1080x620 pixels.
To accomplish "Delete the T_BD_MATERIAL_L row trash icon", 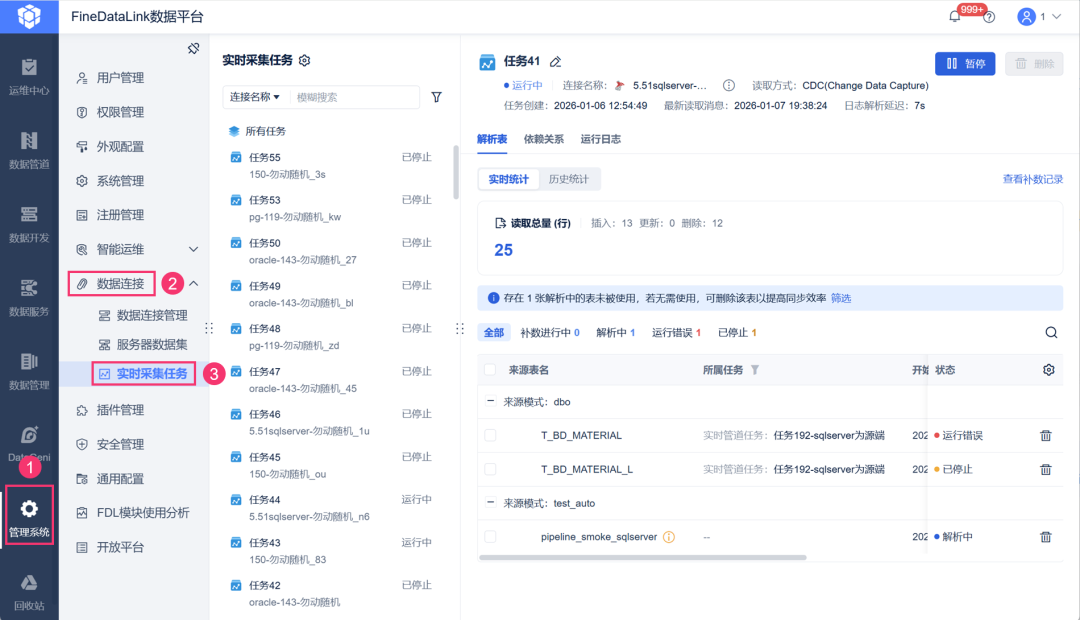I will [x=1046, y=469].
